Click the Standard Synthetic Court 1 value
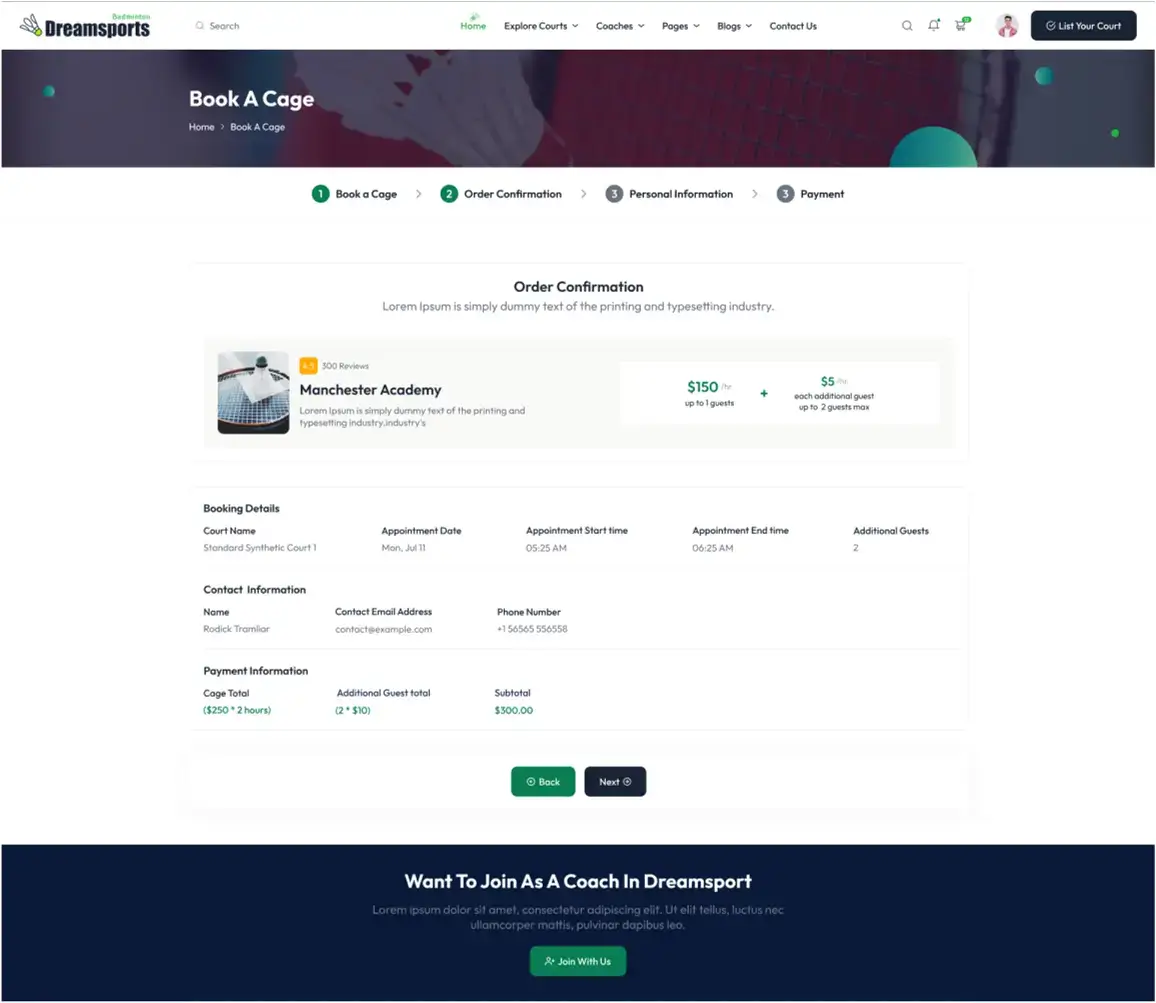 (x=260, y=548)
